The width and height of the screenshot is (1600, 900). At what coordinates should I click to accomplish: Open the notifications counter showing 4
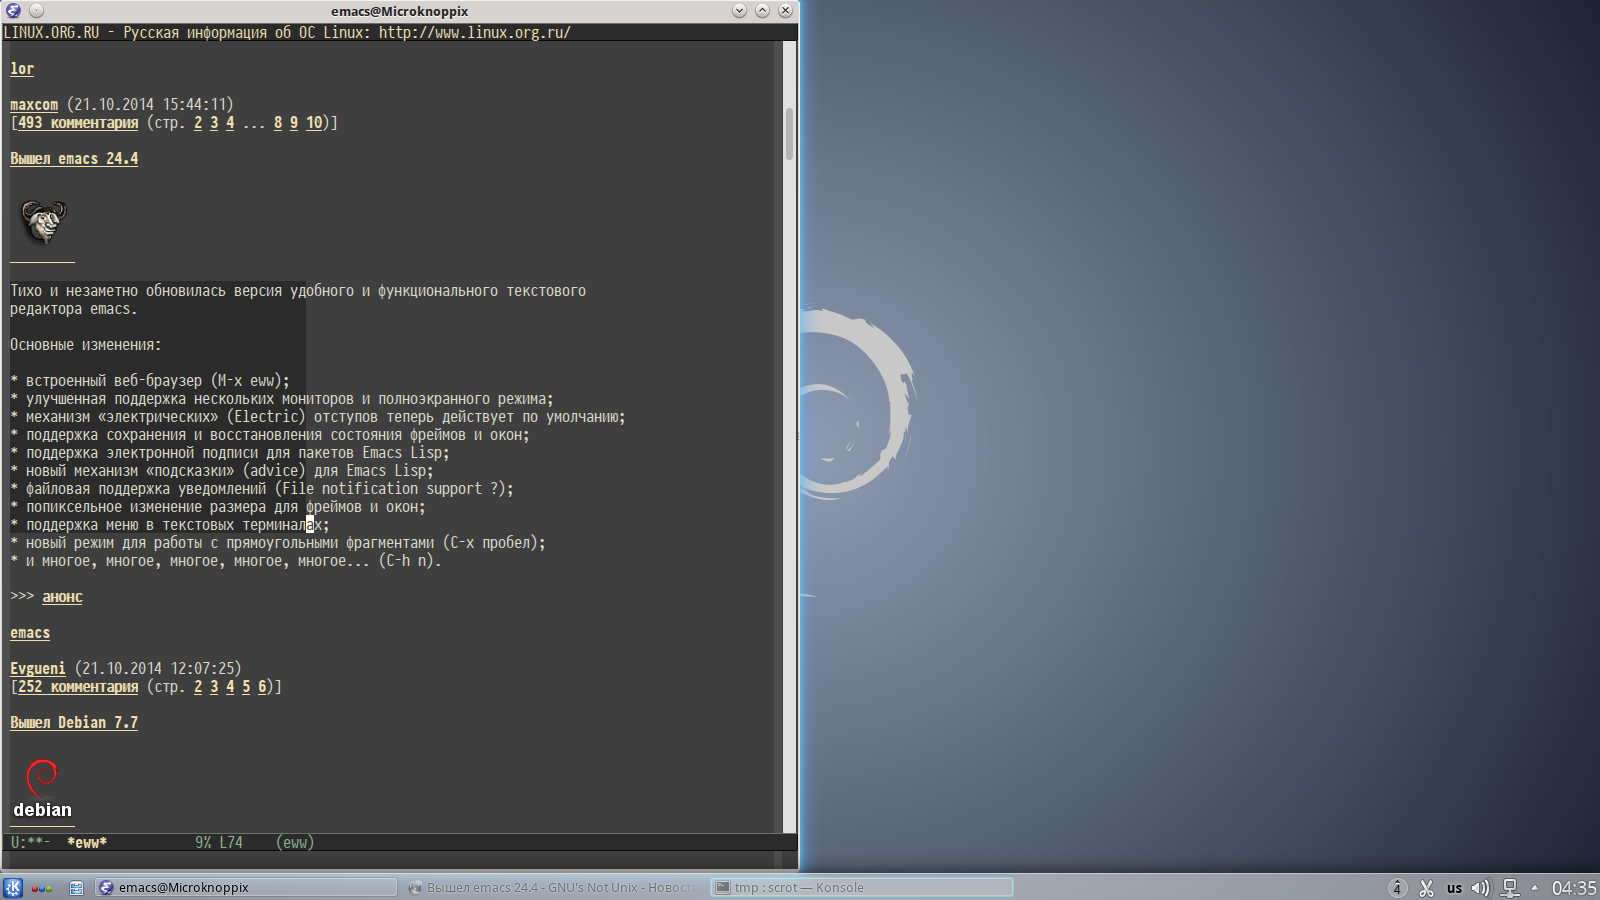(1397, 888)
